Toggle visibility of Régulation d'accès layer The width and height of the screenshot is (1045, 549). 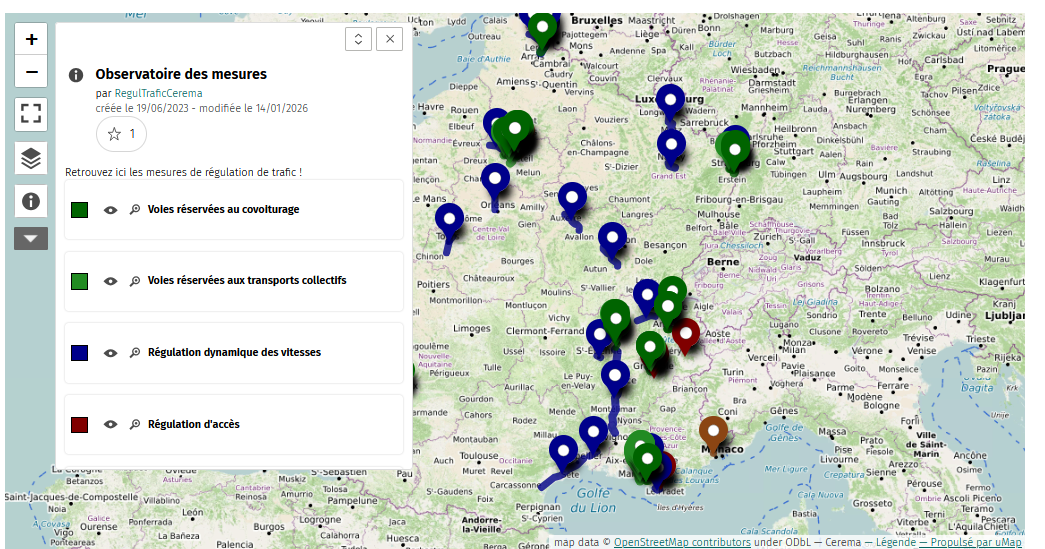click(111, 425)
